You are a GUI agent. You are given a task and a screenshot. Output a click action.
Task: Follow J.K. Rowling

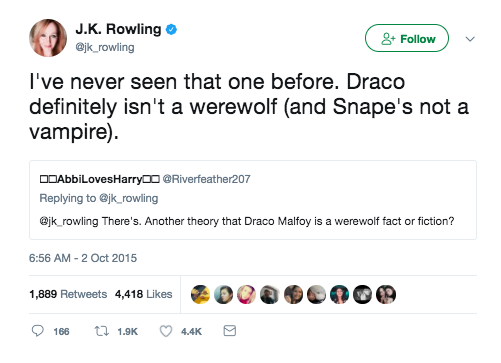[x=407, y=38]
